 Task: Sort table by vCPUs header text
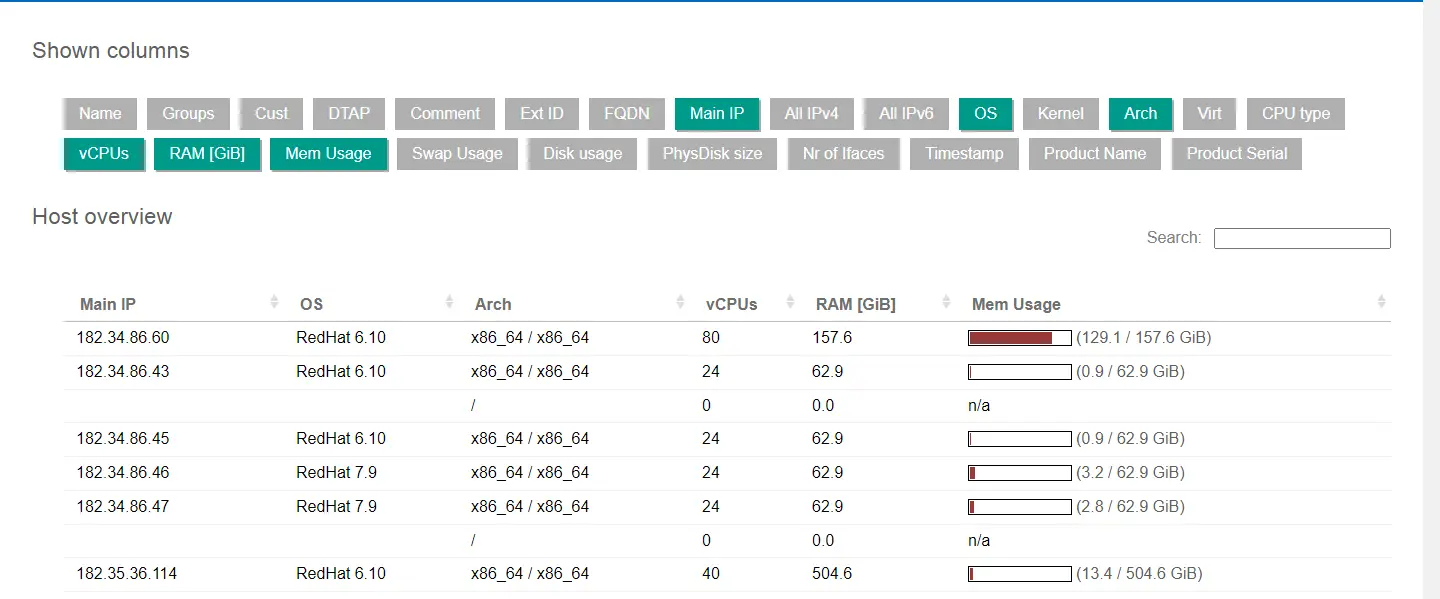[x=732, y=304]
